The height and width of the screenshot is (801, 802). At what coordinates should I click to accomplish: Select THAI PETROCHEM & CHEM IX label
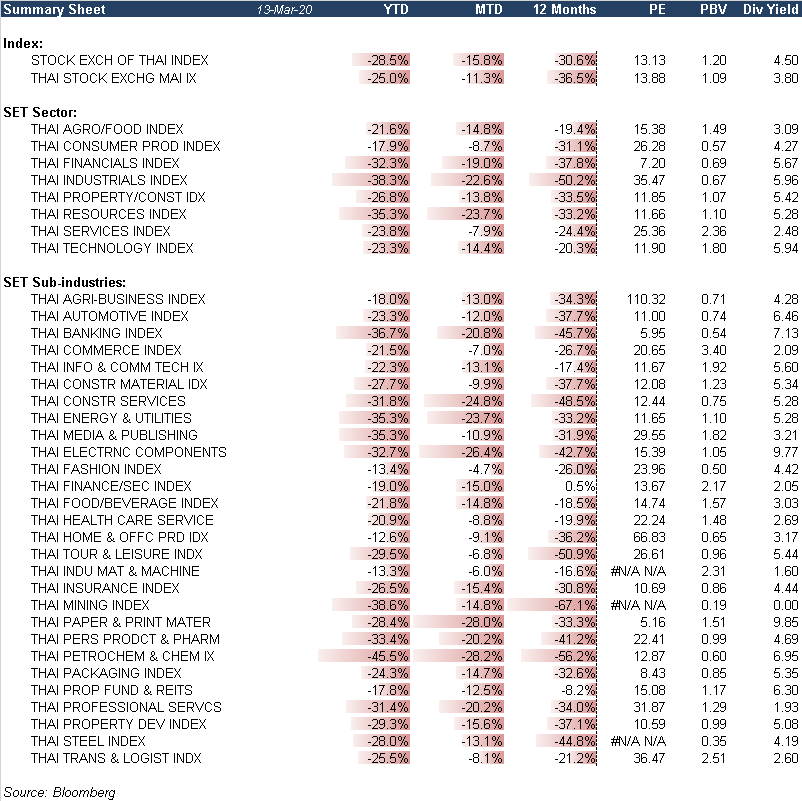pos(122,656)
